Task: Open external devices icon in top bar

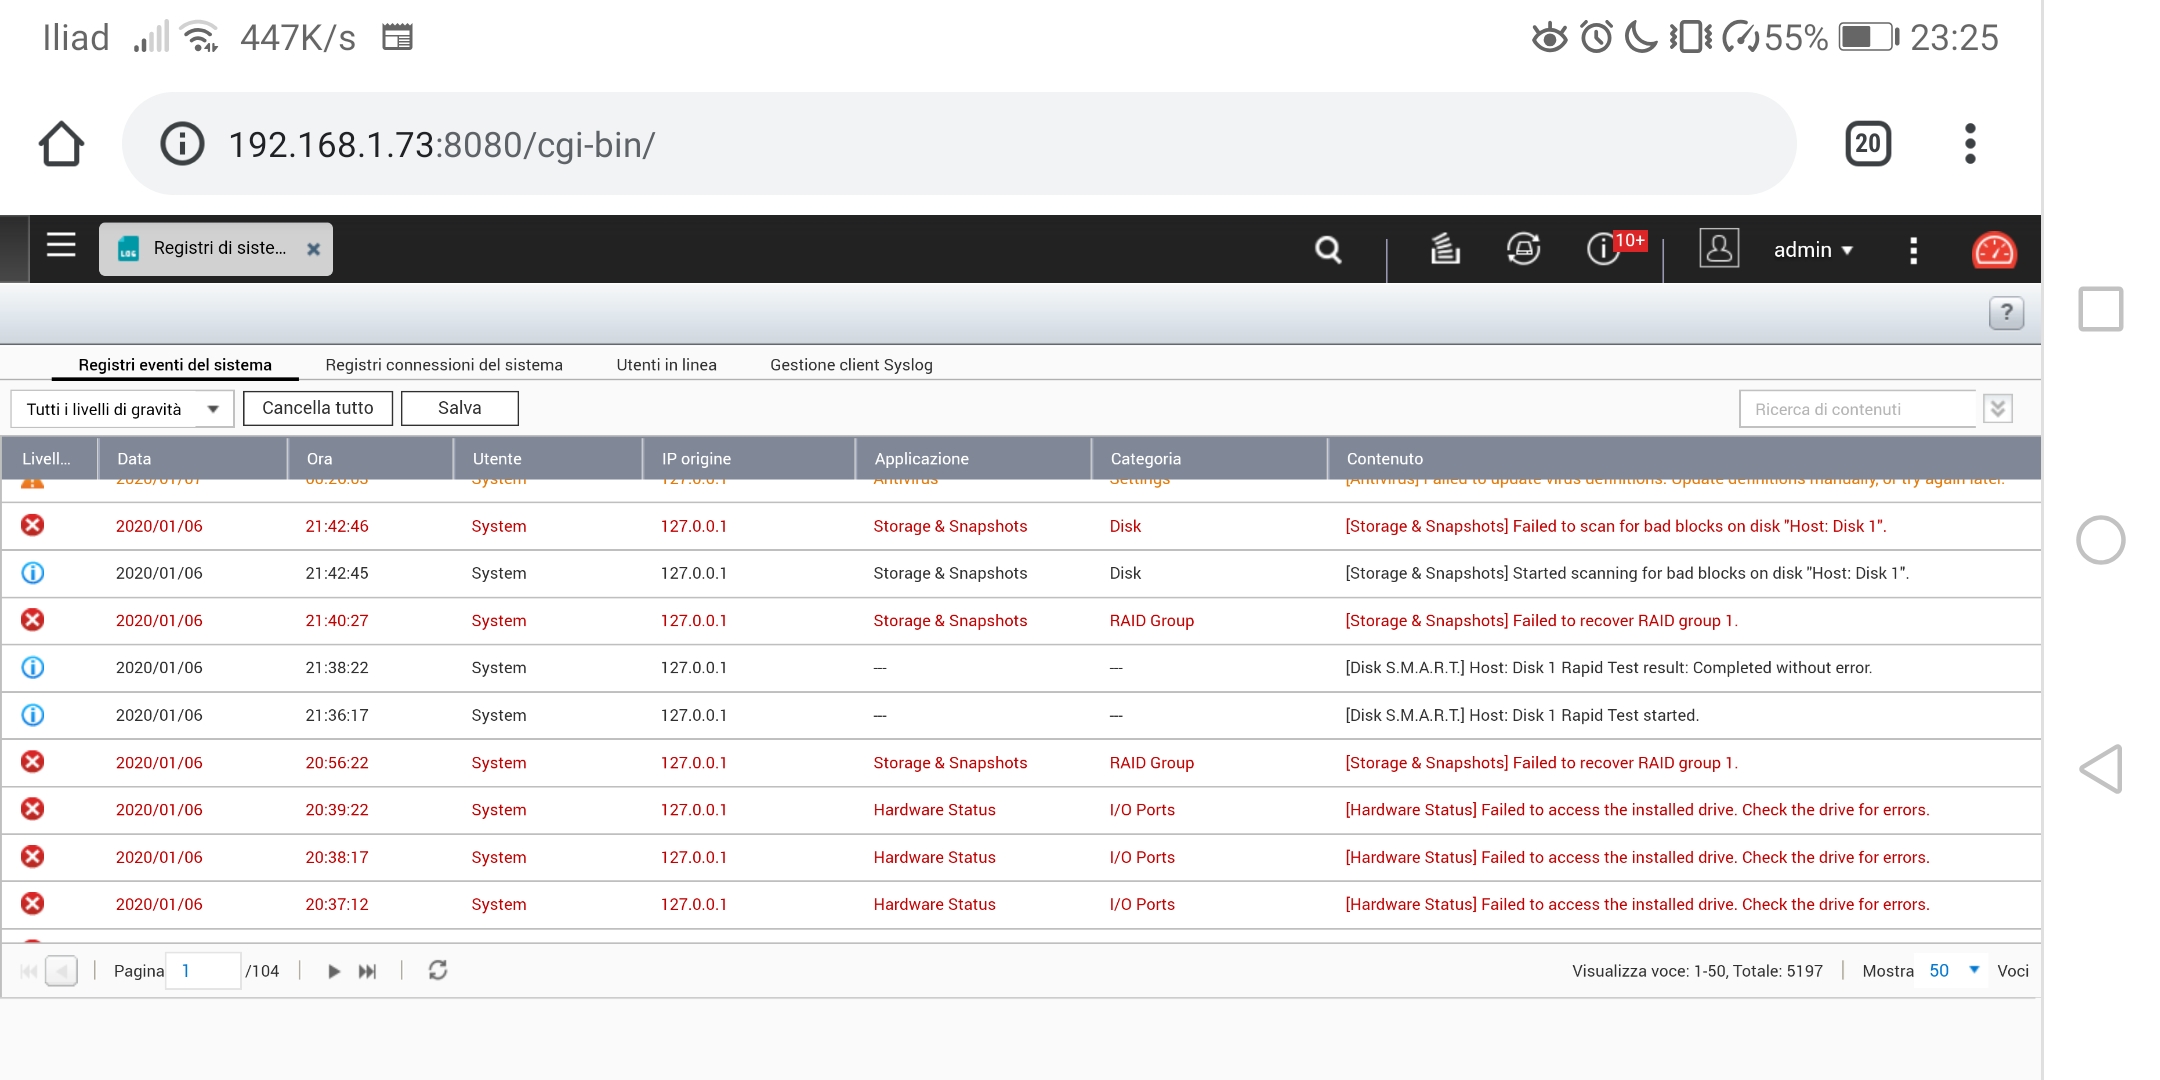Action: click(x=1523, y=249)
